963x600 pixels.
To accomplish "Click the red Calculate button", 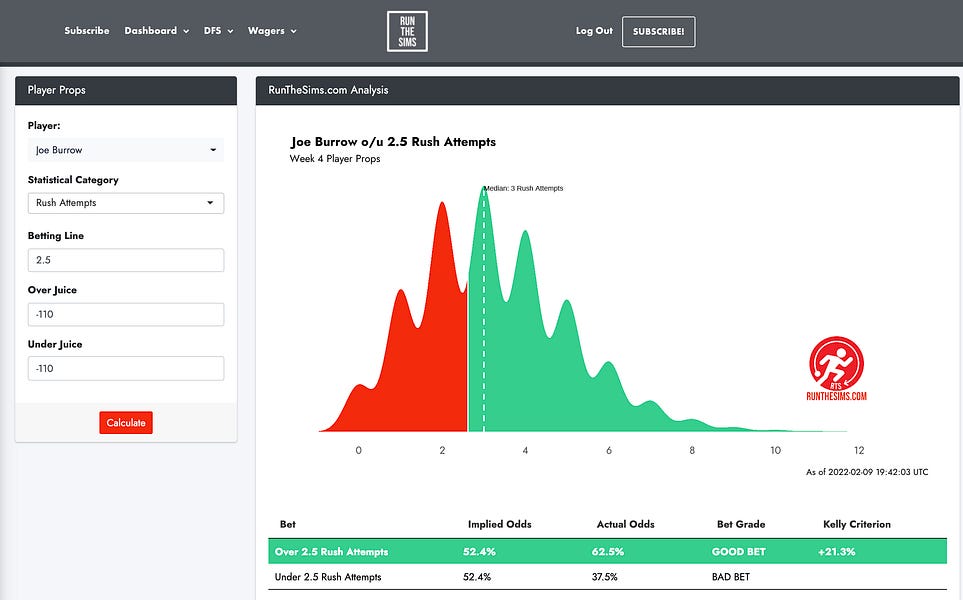I will coord(126,423).
